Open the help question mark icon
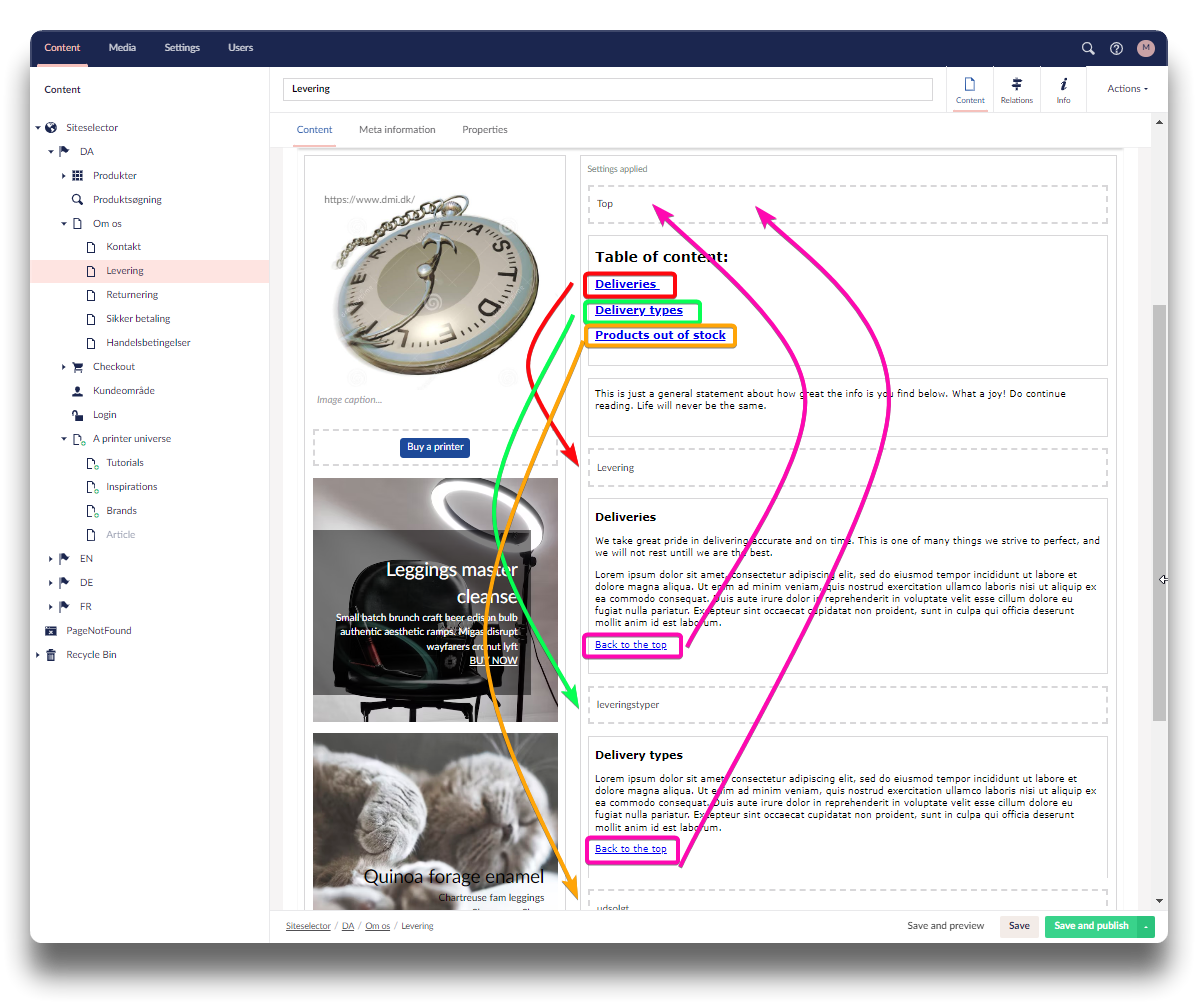Screen dimensions: 1198x1005 click(x=1117, y=48)
